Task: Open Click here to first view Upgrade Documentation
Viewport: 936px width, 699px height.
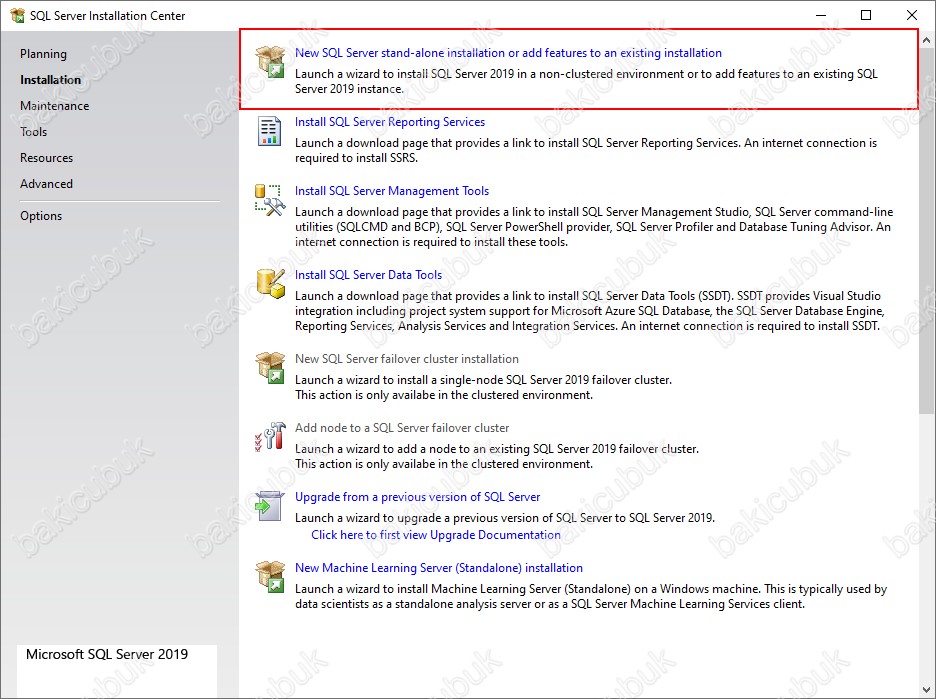Action: [x=436, y=535]
